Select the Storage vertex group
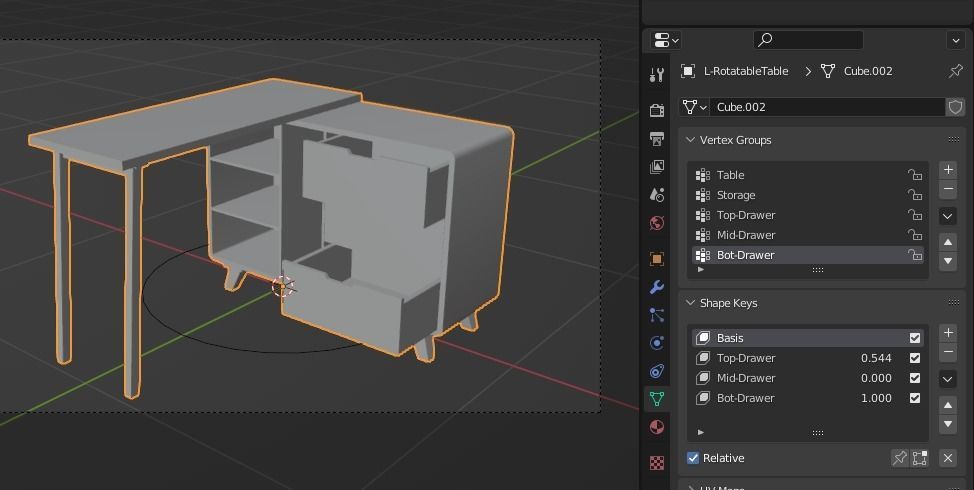The width and height of the screenshot is (974, 490). tap(808, 195)
